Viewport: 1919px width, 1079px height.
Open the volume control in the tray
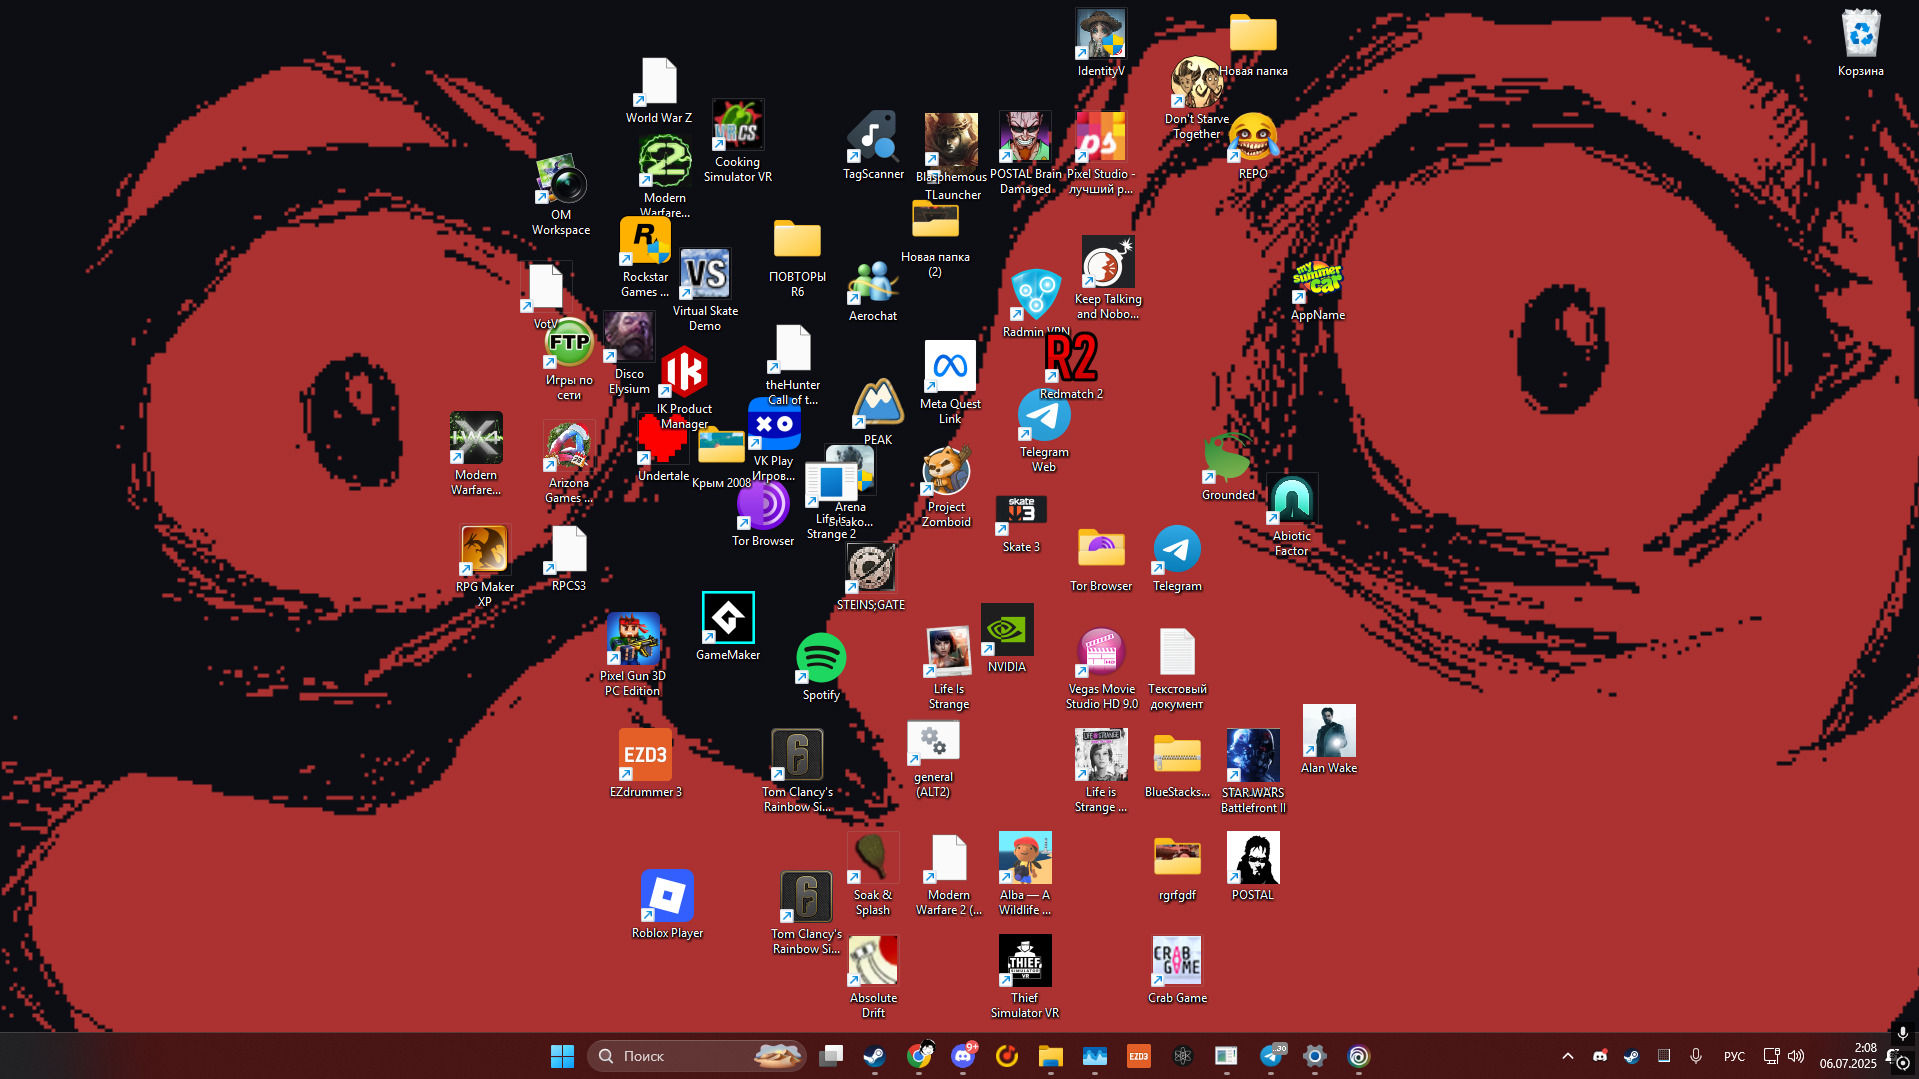(x=1796, y=1056)
